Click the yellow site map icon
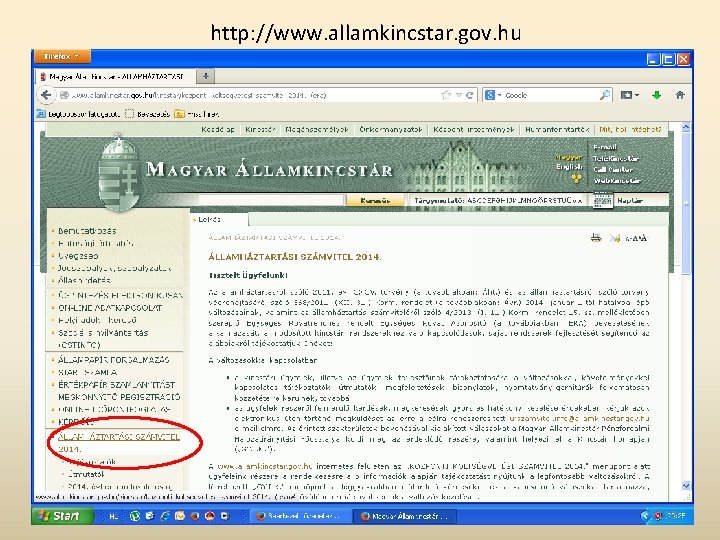 pyautogui.click(x=577, y=179)
